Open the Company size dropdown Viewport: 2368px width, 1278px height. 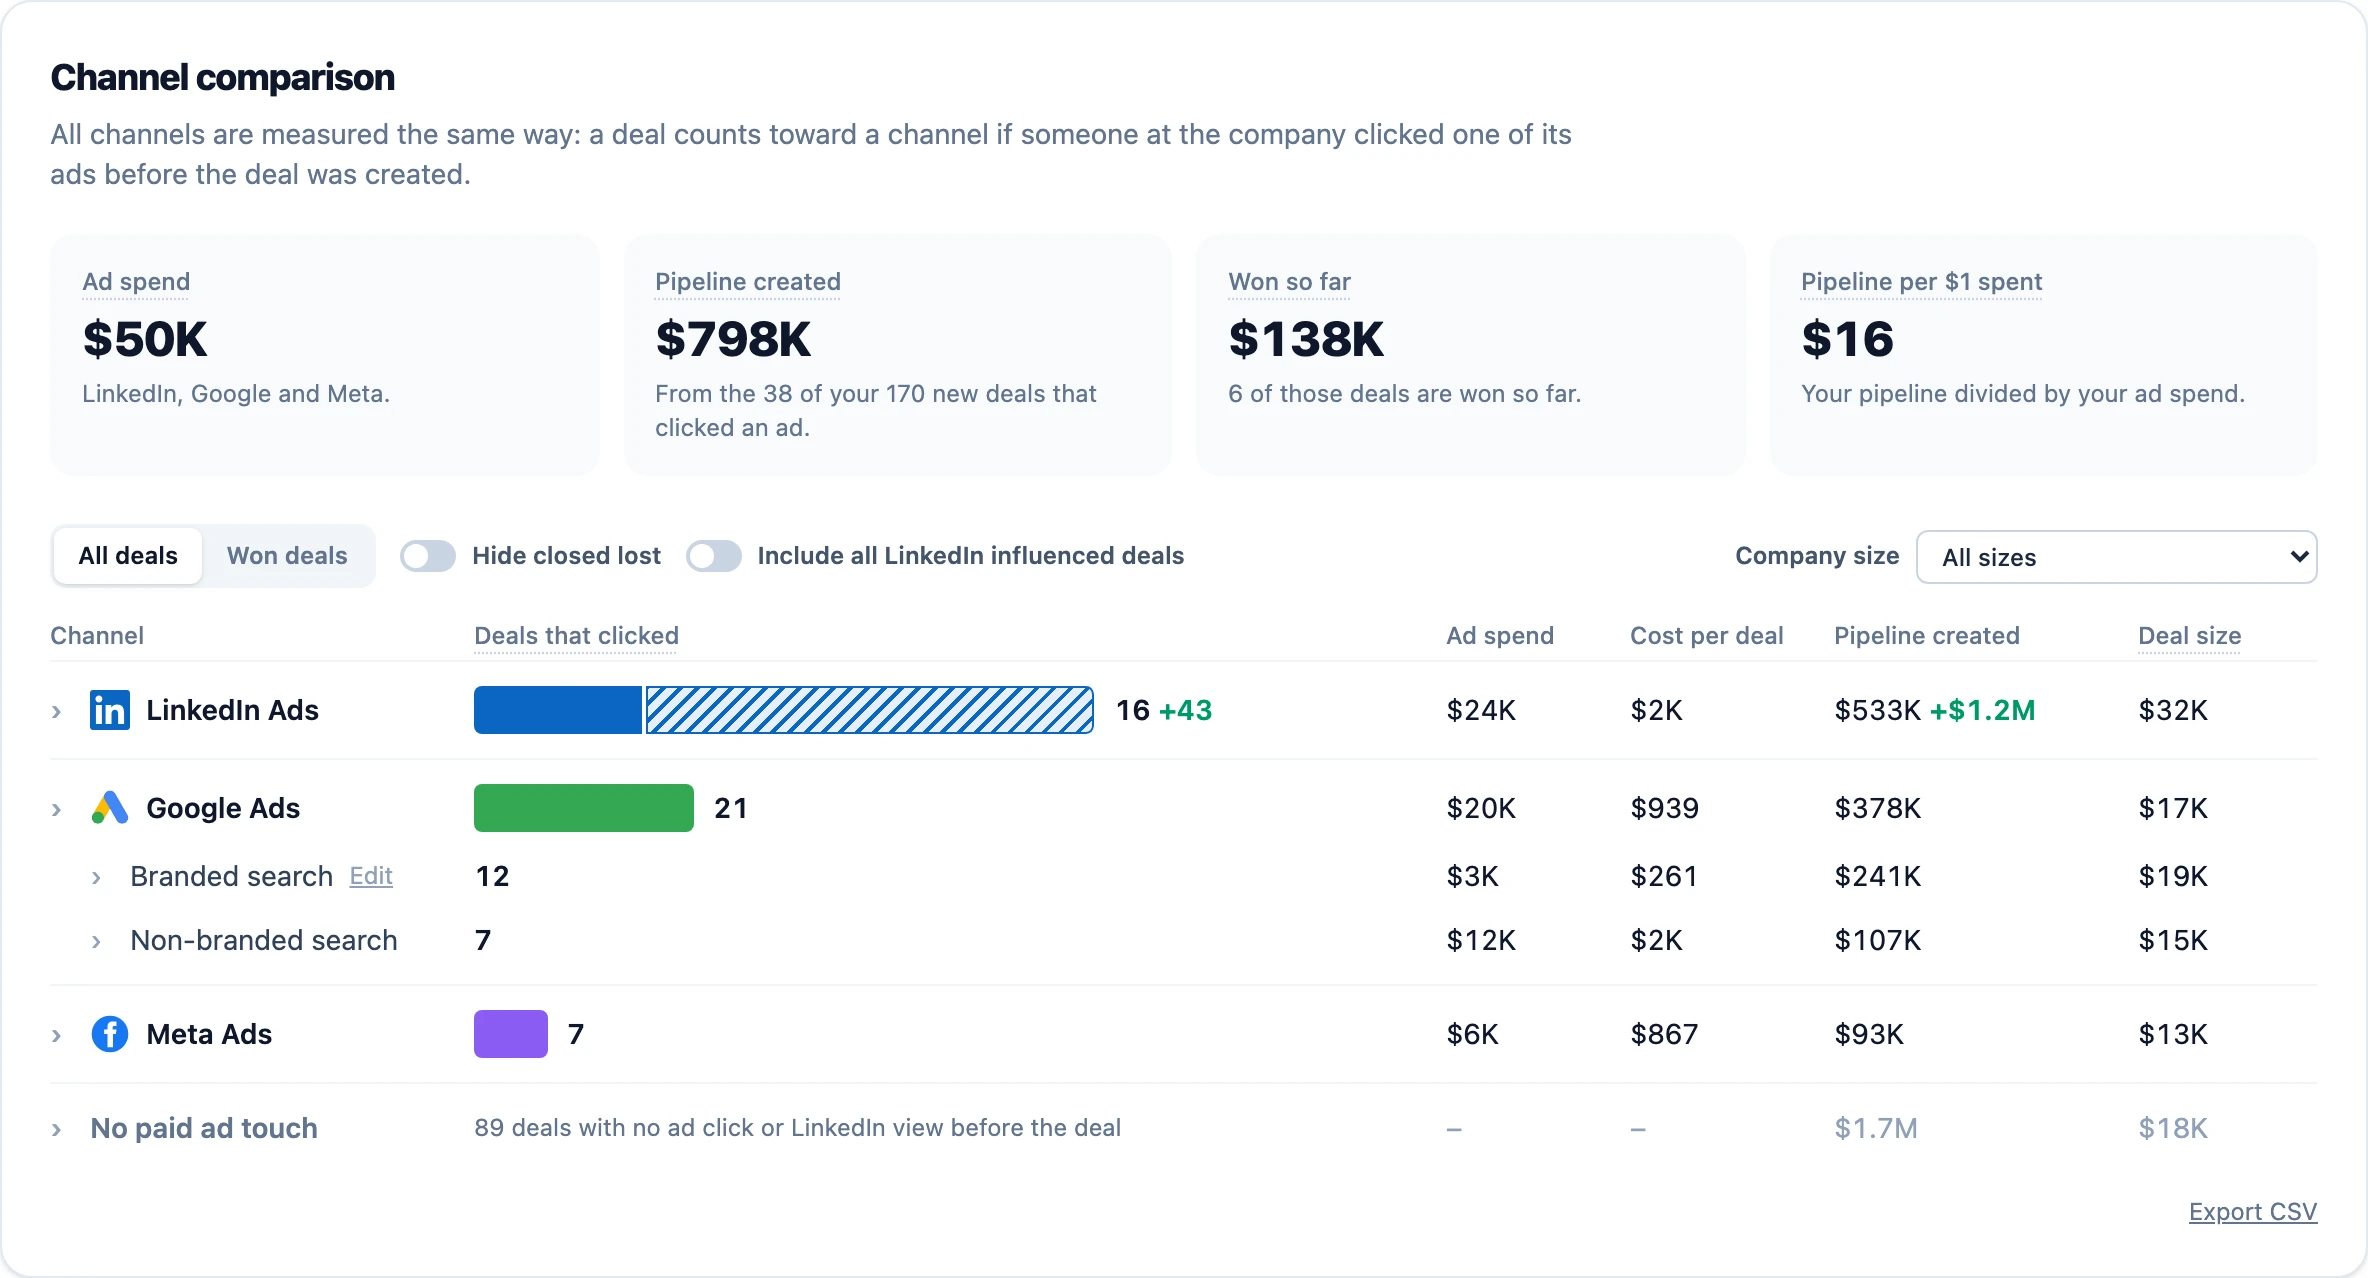click(2116, 557)
